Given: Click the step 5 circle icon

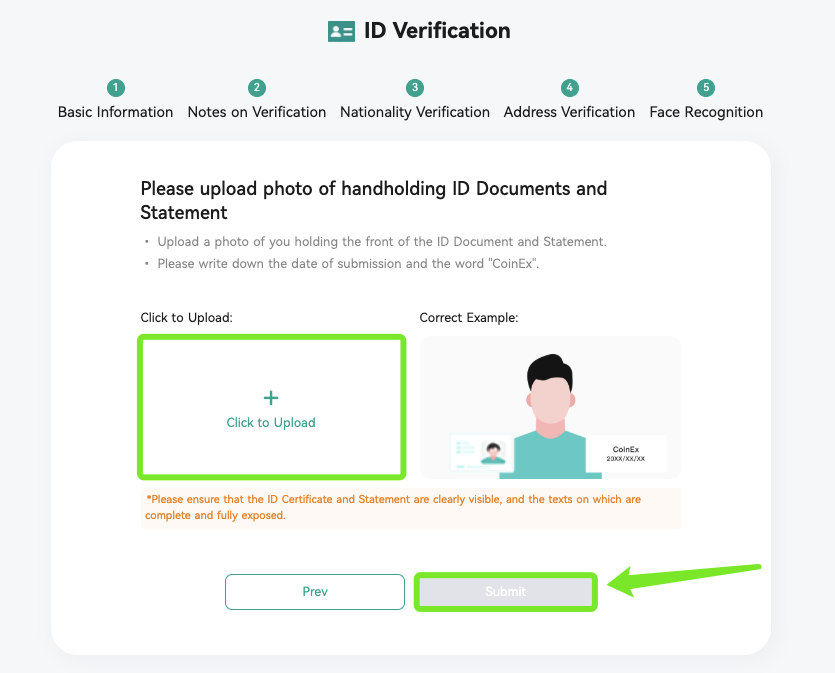Looking at the screenshot, I should point(706,88).
